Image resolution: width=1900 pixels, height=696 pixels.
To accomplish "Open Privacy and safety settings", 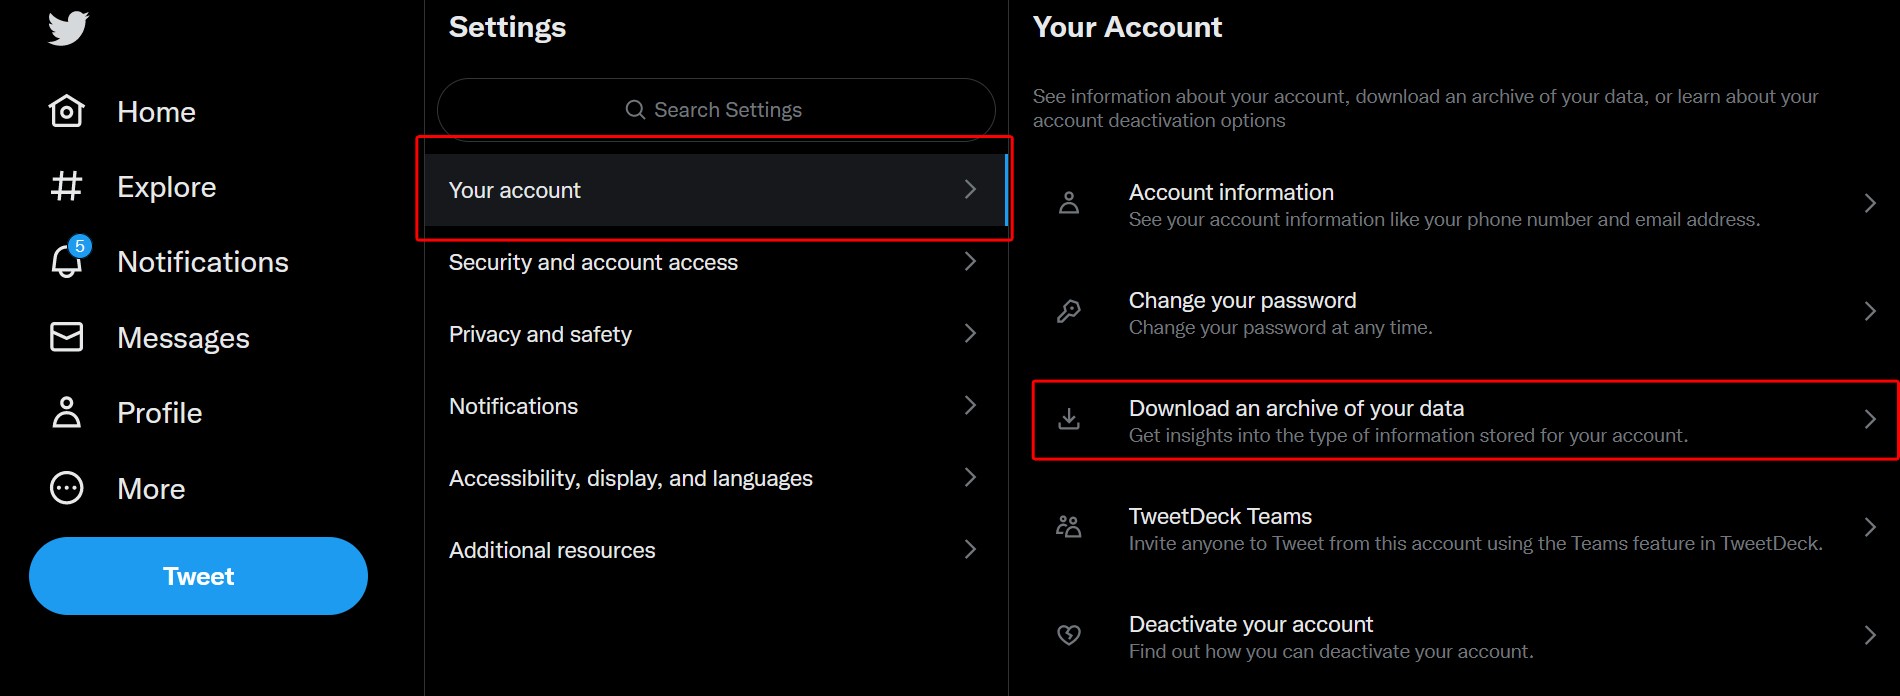I will (714, 333).
